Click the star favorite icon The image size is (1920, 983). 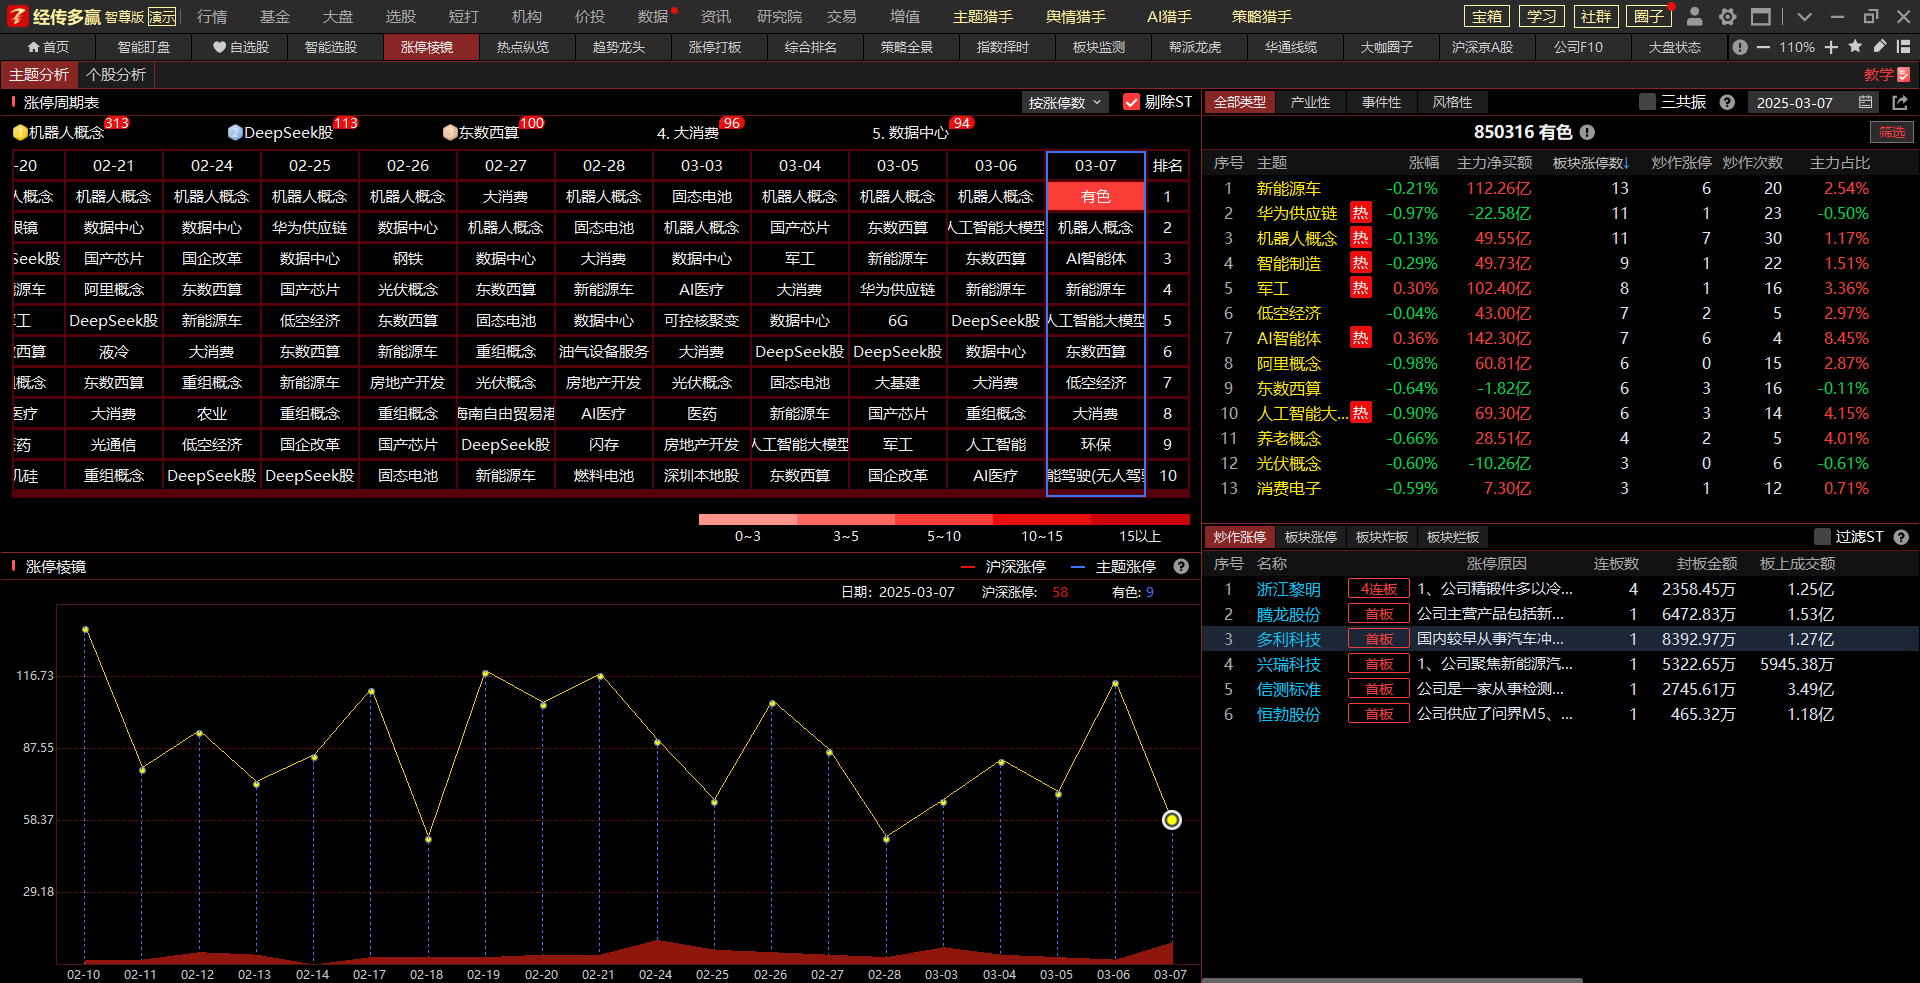click(1855, 46)
